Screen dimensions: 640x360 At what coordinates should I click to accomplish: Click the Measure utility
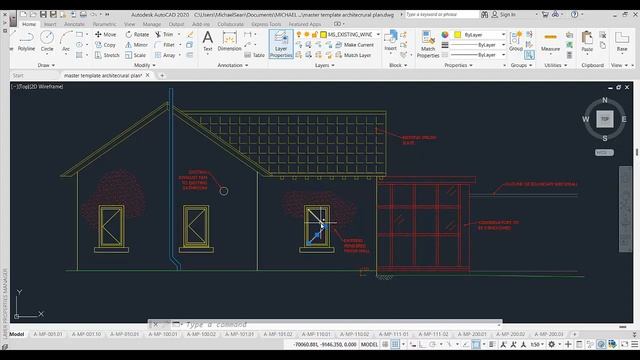coord(550,41)
